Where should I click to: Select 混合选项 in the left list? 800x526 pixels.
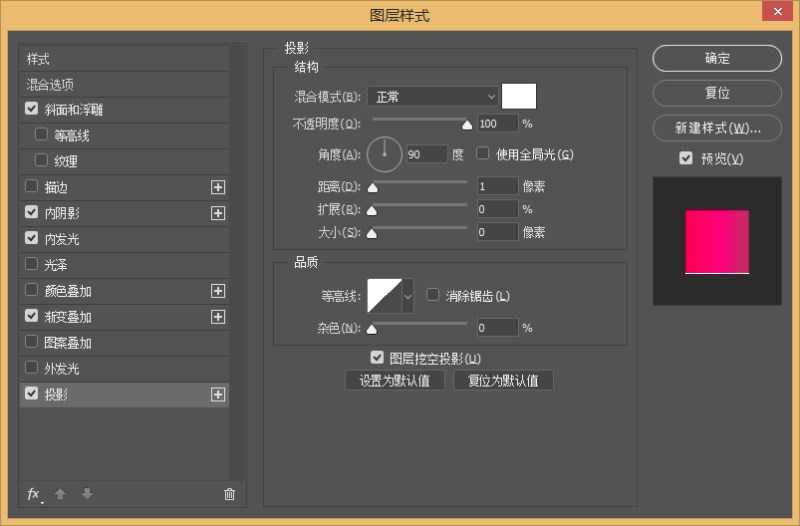pos(124,85)
